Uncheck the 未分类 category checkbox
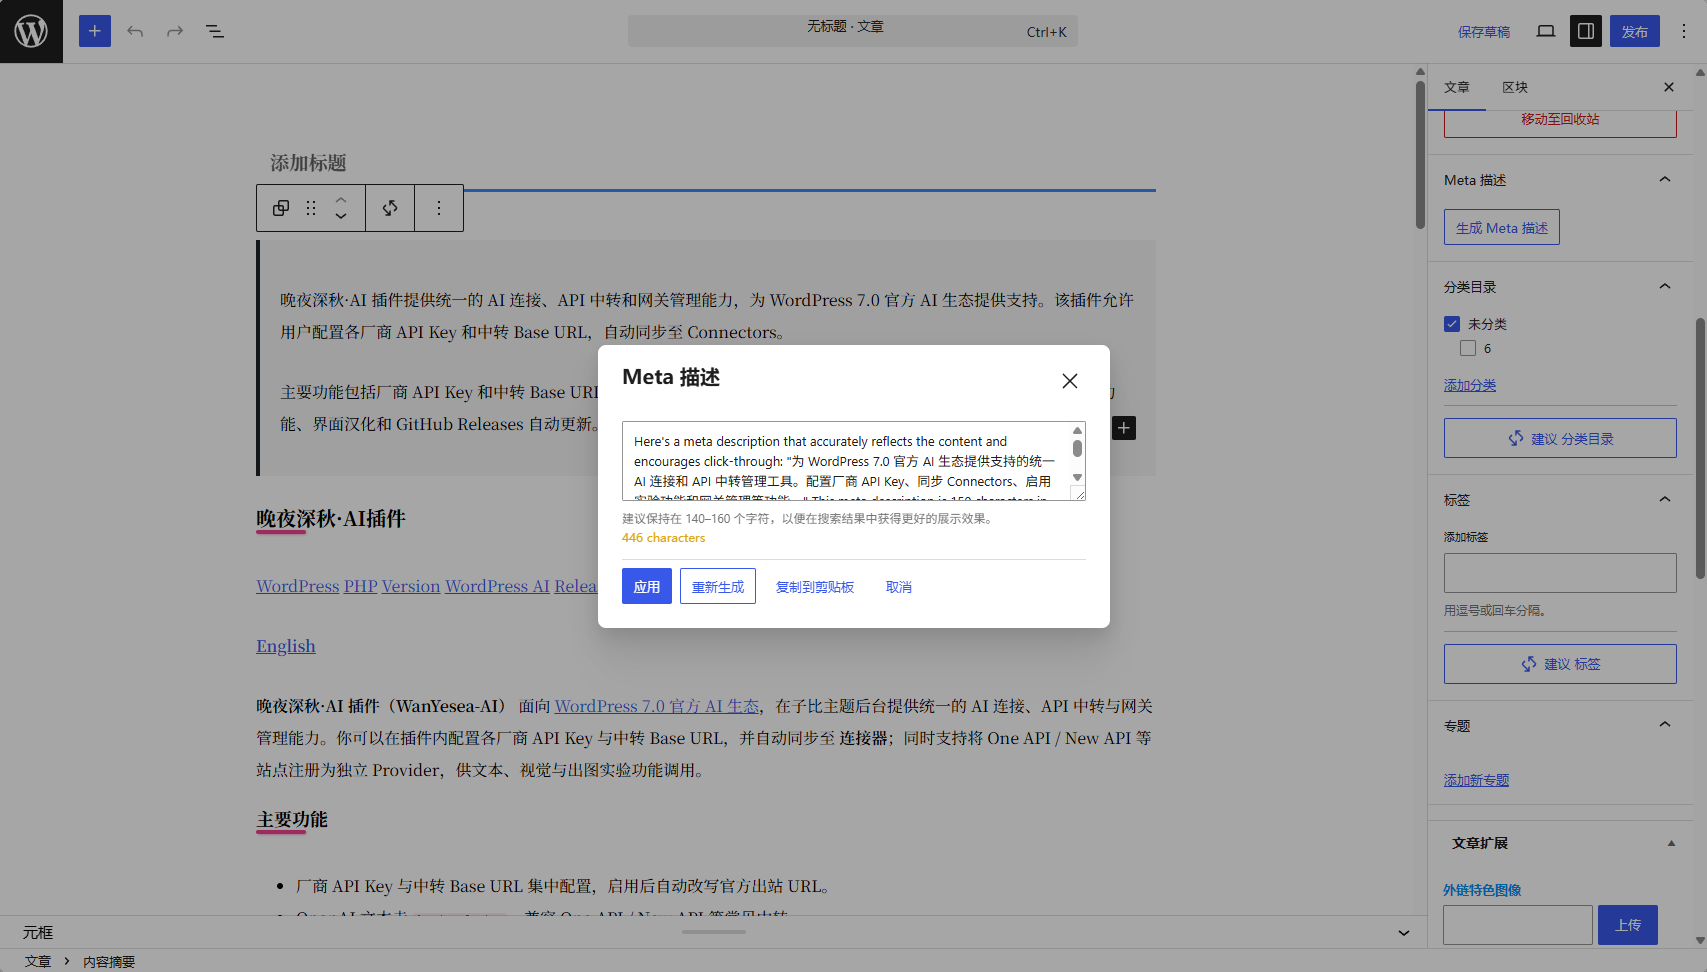Screen dimensions: 1707x972 [x=1452, y=324]
